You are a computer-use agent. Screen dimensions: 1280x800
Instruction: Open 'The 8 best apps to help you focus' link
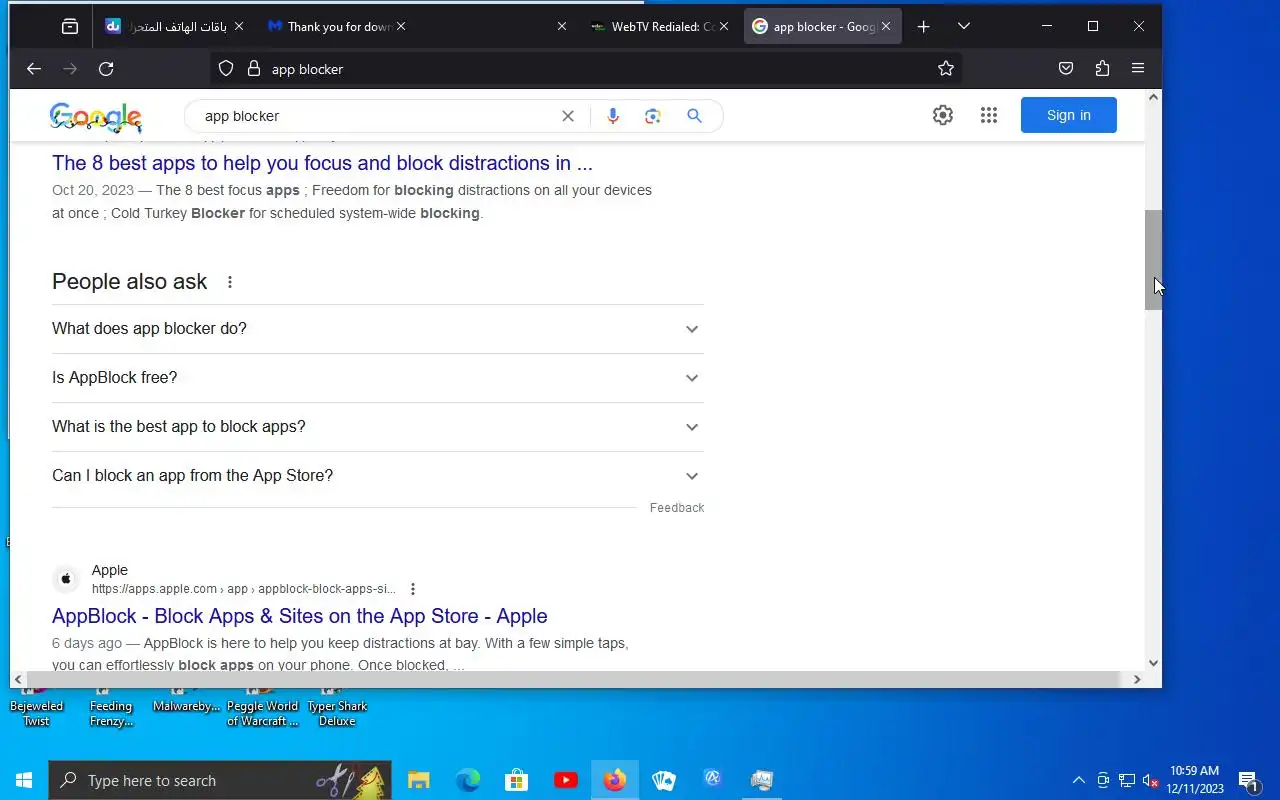click(x=322, y=163)
